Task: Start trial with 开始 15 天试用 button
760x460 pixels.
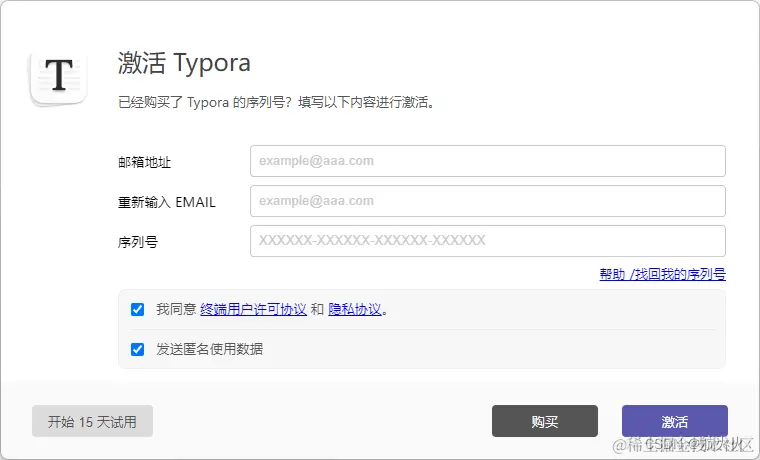Action: pos(92,421)
